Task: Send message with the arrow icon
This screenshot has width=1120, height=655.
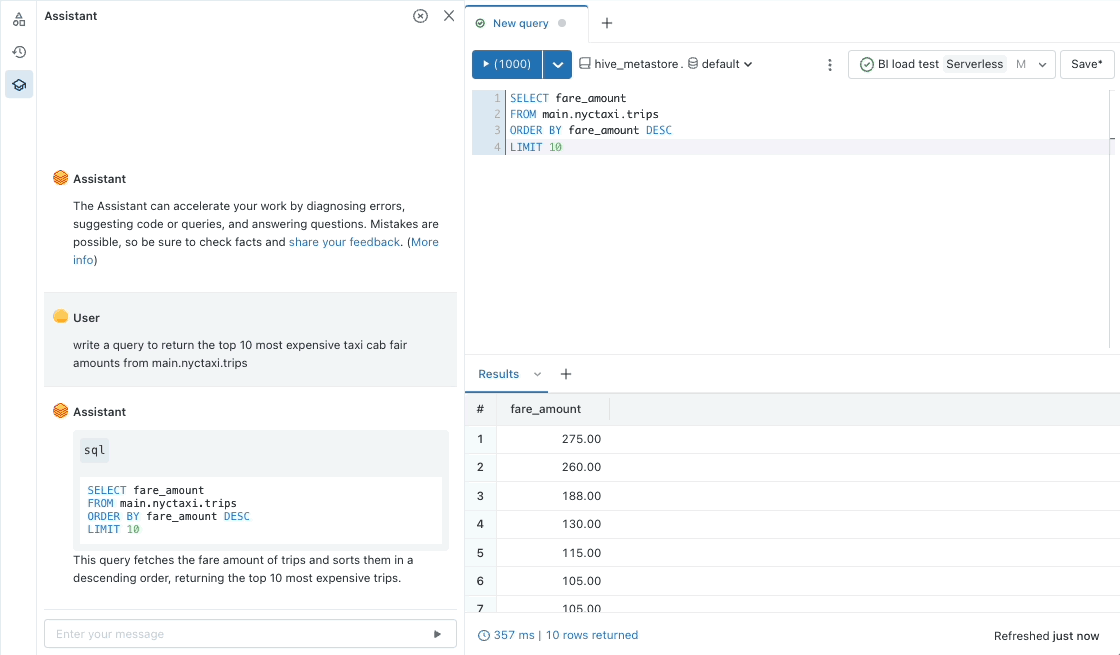Action: pos(437,634)
